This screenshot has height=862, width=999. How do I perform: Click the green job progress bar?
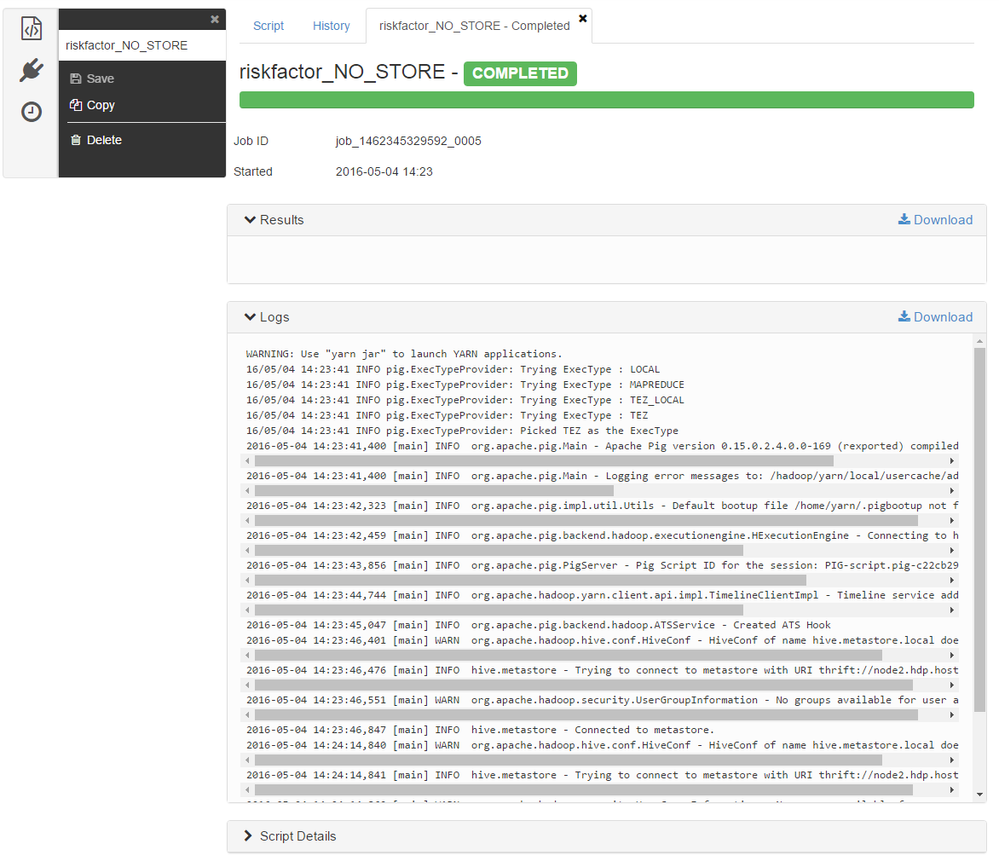click(x=607, y=100)
